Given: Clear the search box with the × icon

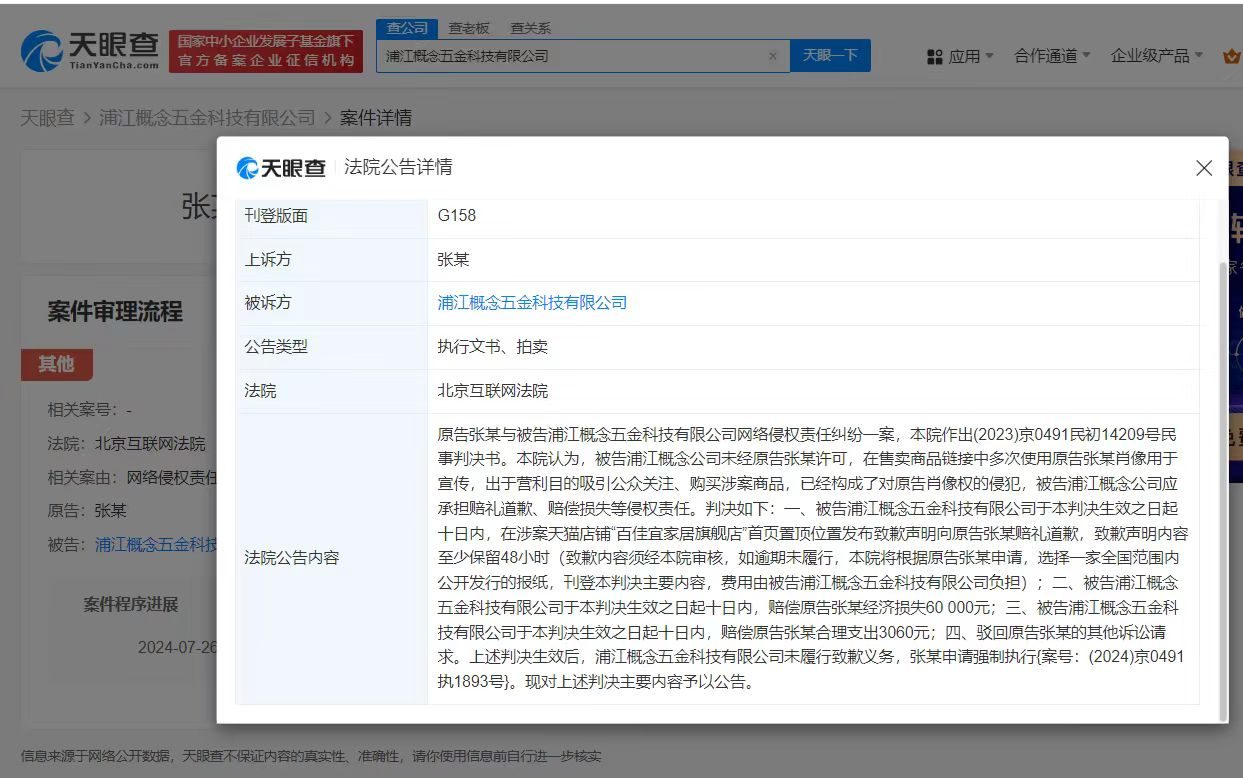Looking at the screenshot, I should tap(773, 56).
